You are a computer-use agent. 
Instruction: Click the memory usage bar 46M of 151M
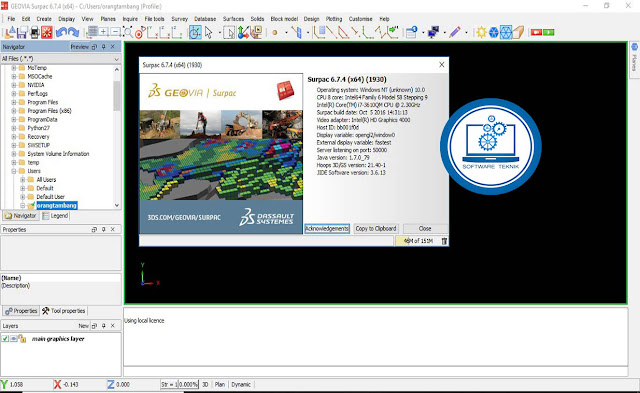pyautogui.click(x=418, y=241)
